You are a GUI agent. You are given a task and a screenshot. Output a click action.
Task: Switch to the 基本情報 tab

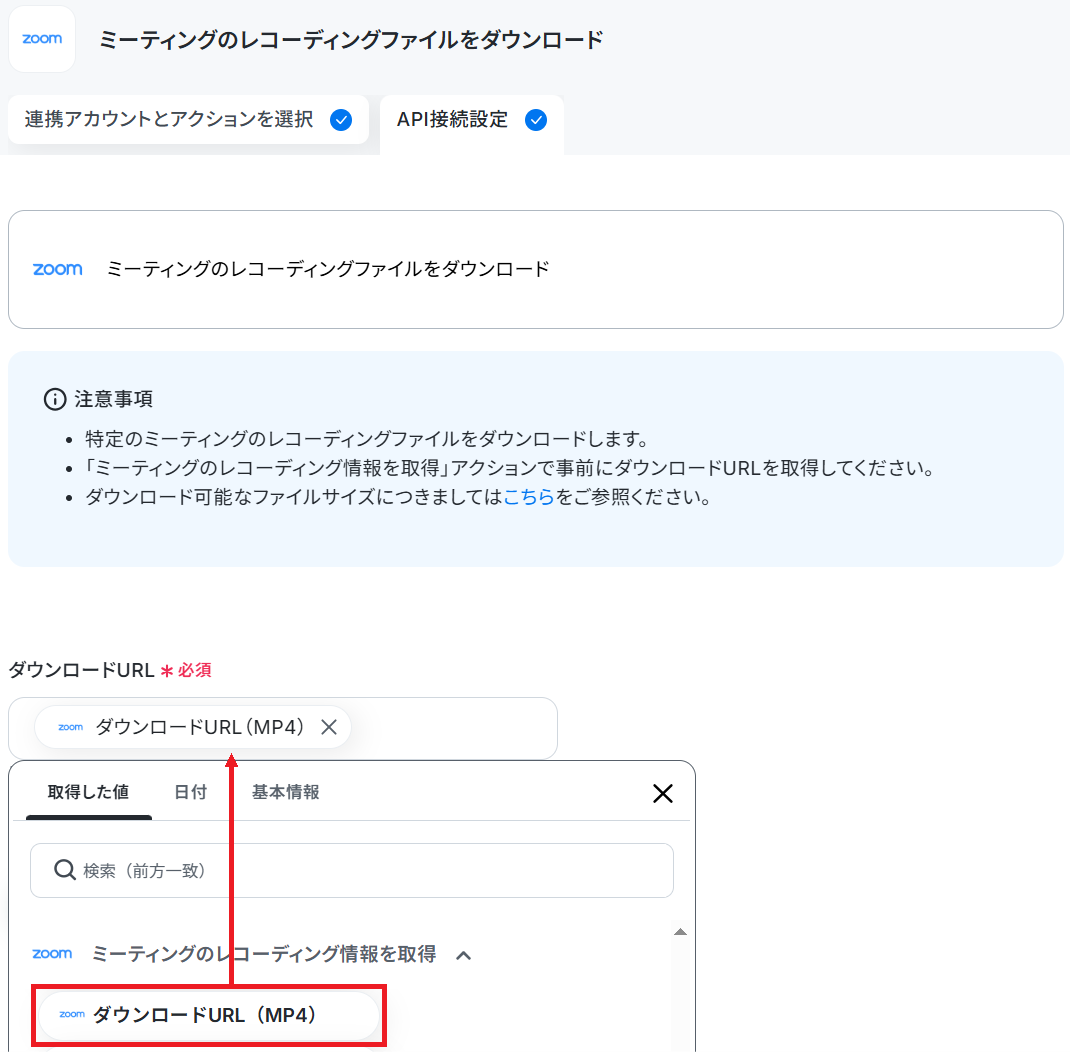(x=286, y=792)
